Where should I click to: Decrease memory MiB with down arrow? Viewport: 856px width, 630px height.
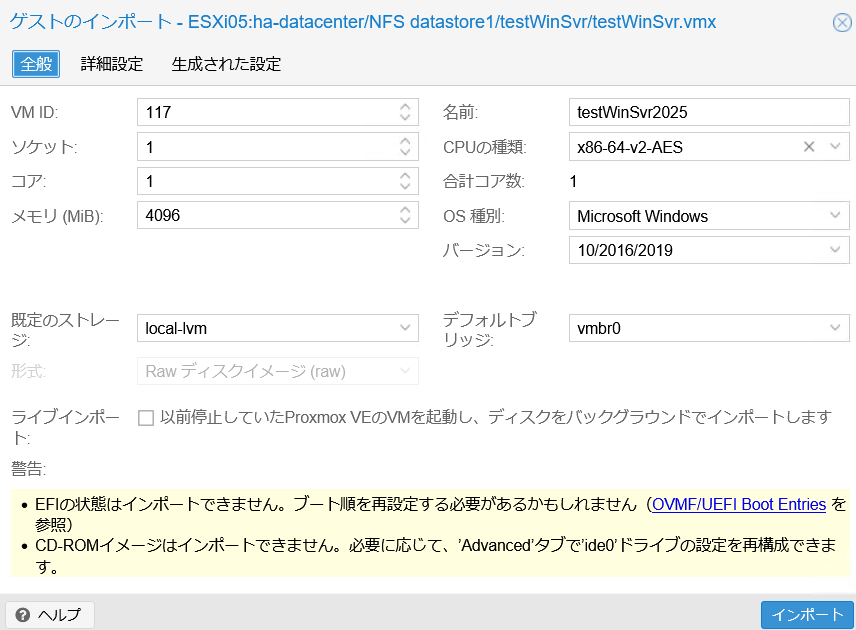(405, 221)
